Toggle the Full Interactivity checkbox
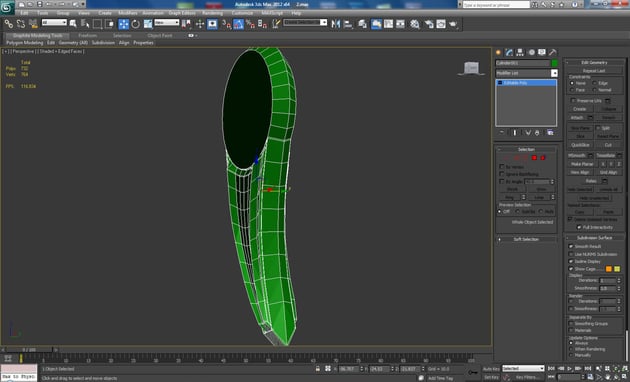The height and width of the screenshot is (382, 630). [x=579, y=227]
